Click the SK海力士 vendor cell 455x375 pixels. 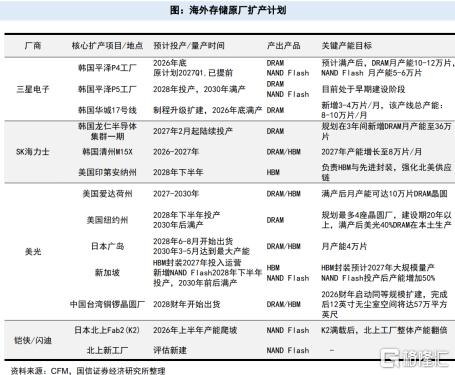[x=33, y=152]
